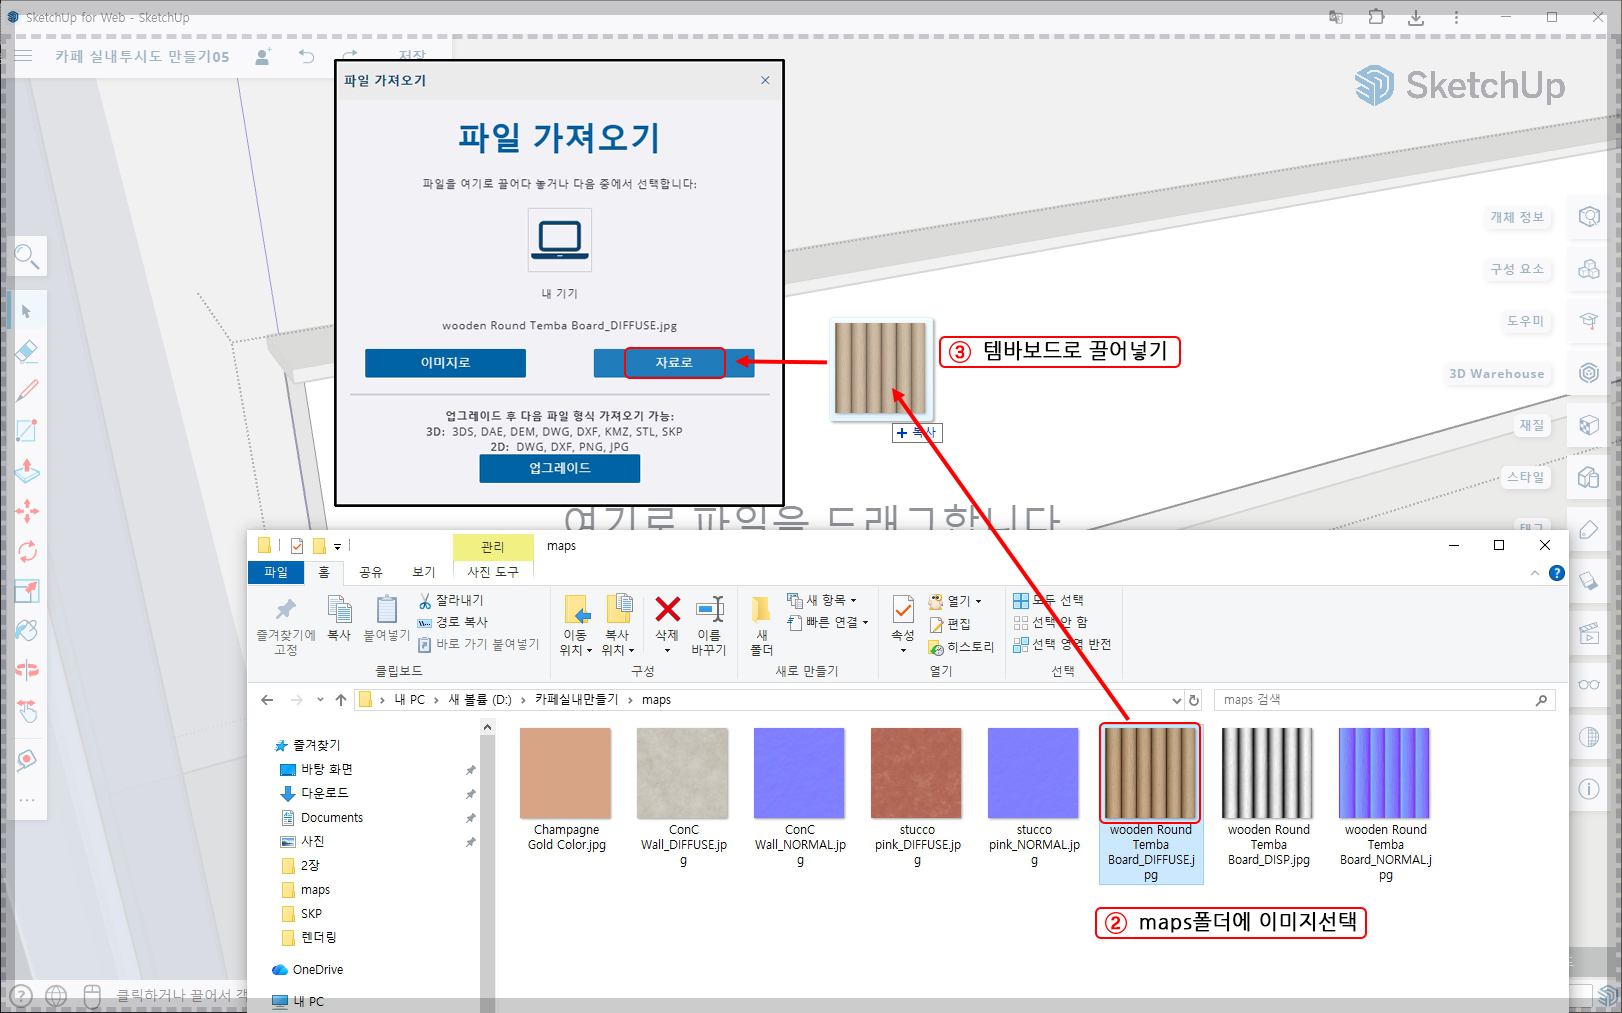The image size is (1622, 1013).
Task: Click Rename icon in Explorer ribbon
Action: 710,609
